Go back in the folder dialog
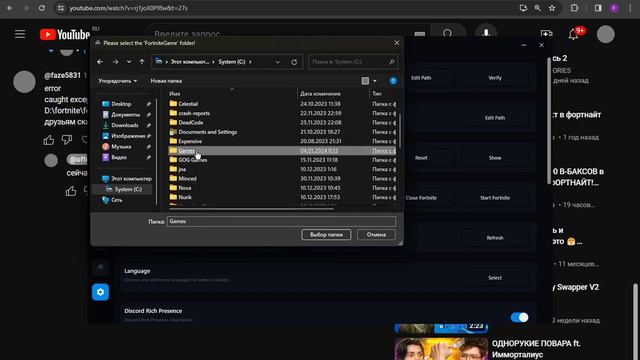Image resolution: width=640 pixels, height=360 pixels. 100,62
